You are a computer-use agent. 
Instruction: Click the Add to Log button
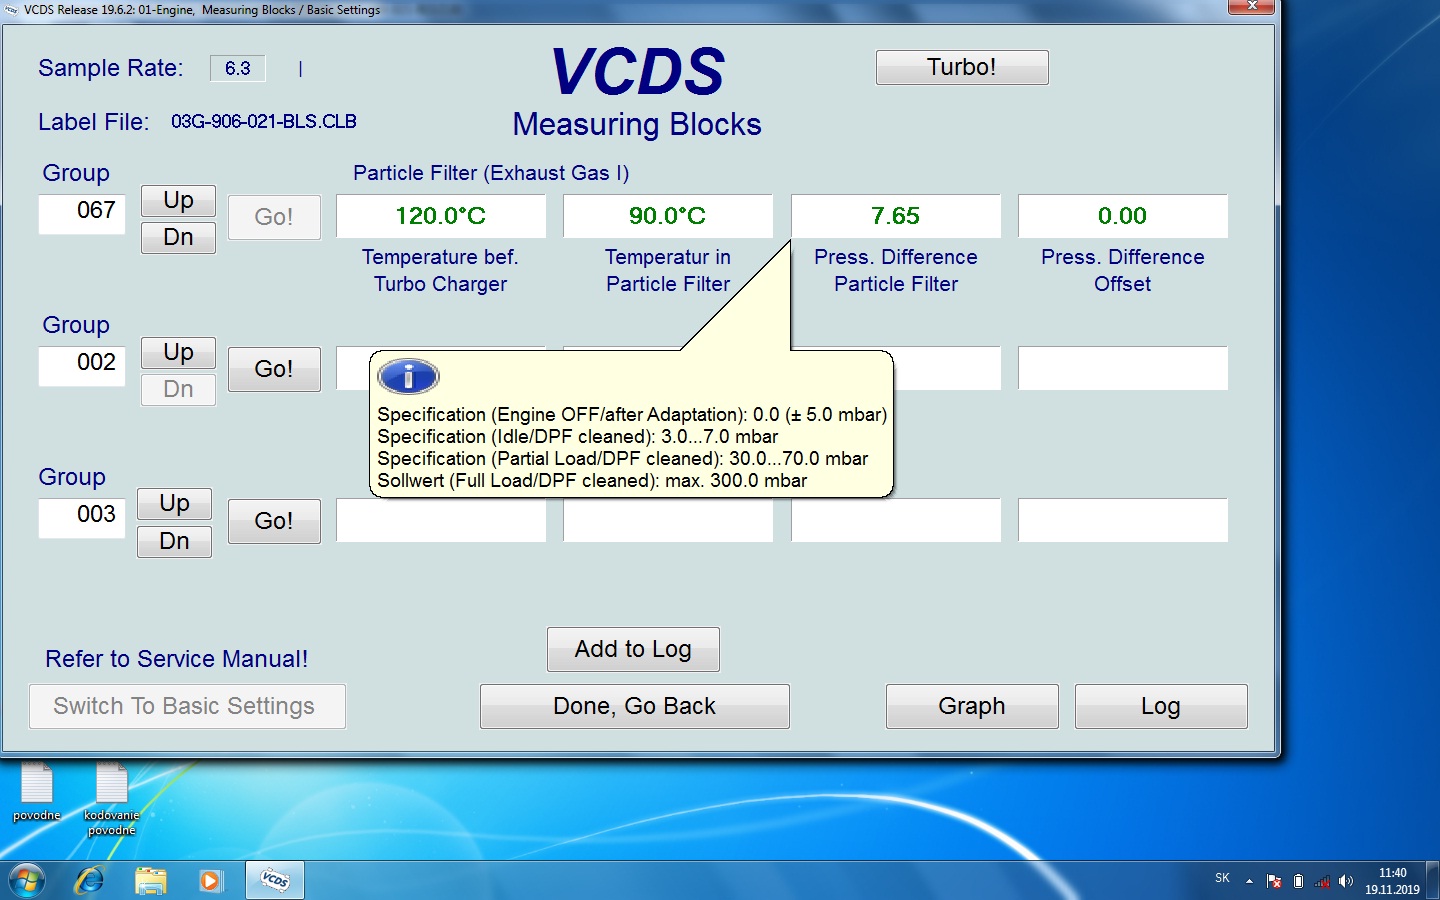633,649
